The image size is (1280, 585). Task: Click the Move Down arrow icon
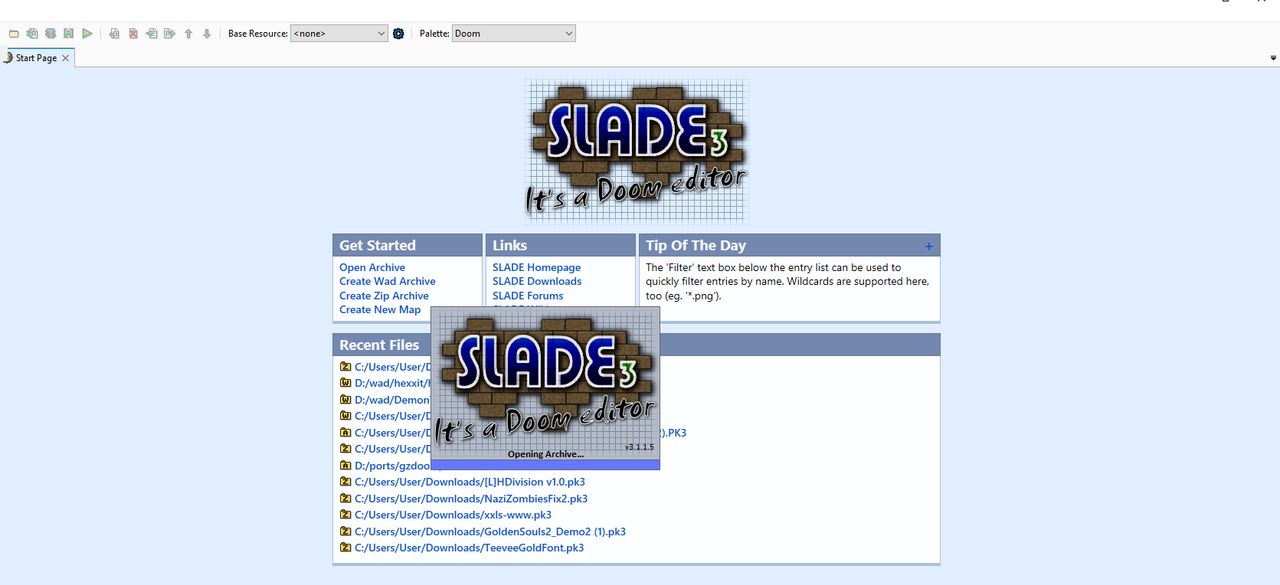207,33
